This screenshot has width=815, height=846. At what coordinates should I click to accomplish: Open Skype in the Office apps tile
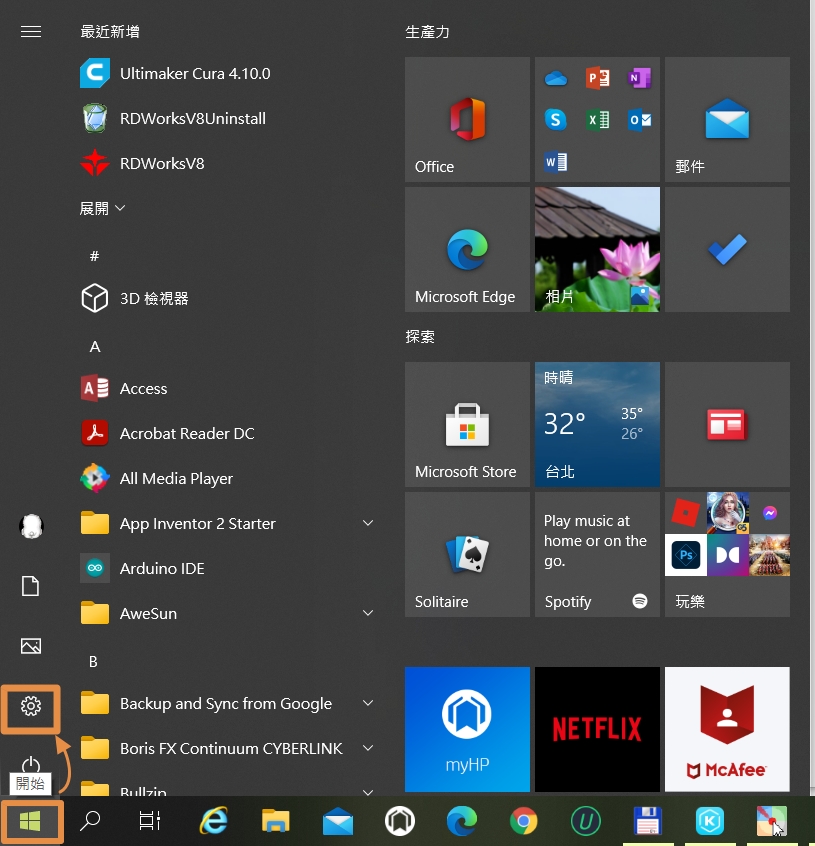[x=556, y=119]
